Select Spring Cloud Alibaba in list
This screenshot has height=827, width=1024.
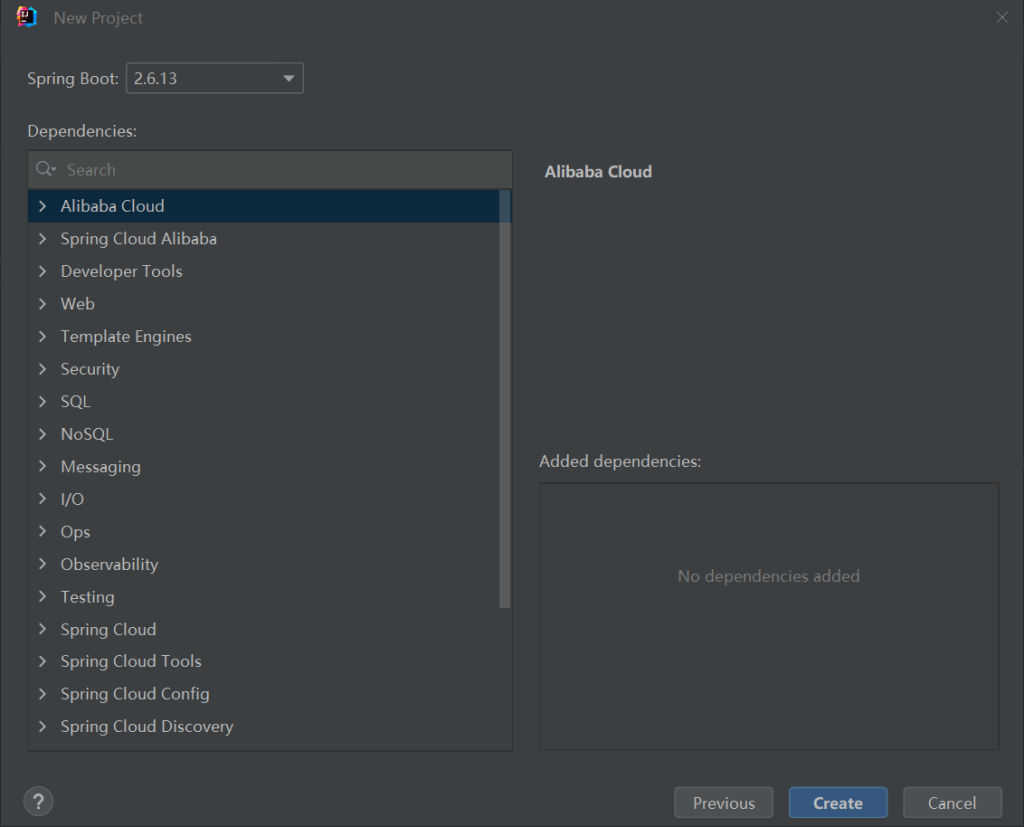point(138,239)
